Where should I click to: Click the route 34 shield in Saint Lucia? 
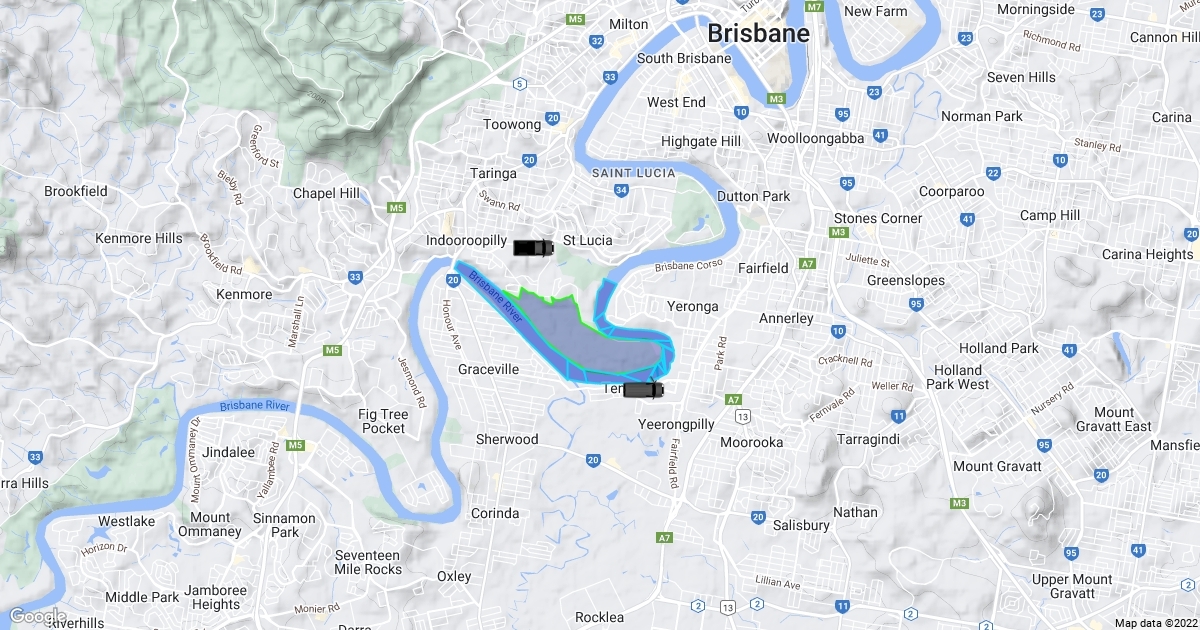(622, 190)
